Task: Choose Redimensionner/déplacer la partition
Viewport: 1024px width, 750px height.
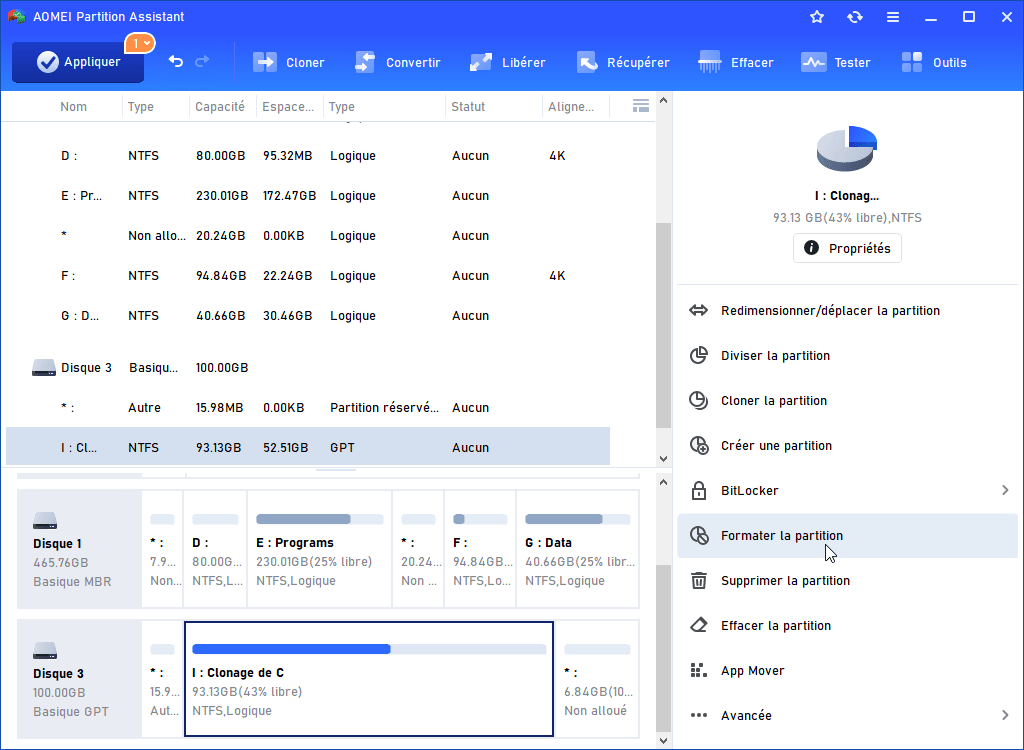Action: pos(847,310)
